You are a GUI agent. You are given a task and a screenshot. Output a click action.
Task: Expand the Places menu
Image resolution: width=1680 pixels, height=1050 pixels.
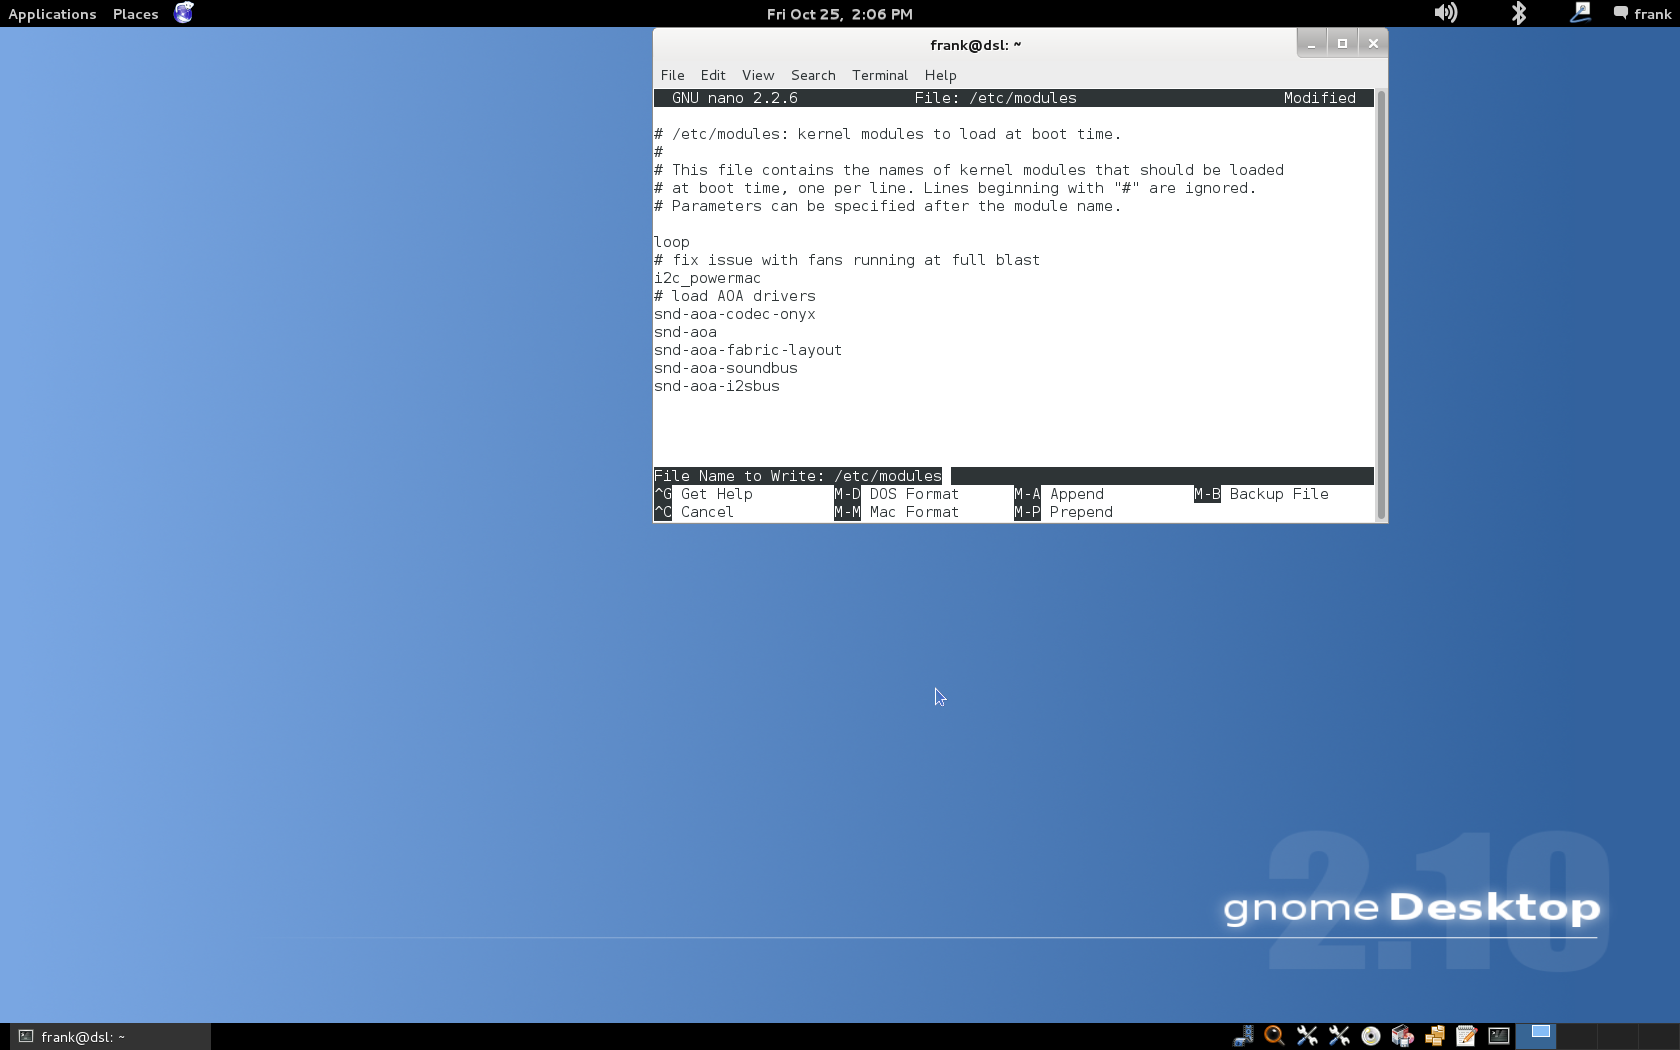[135, 14]
